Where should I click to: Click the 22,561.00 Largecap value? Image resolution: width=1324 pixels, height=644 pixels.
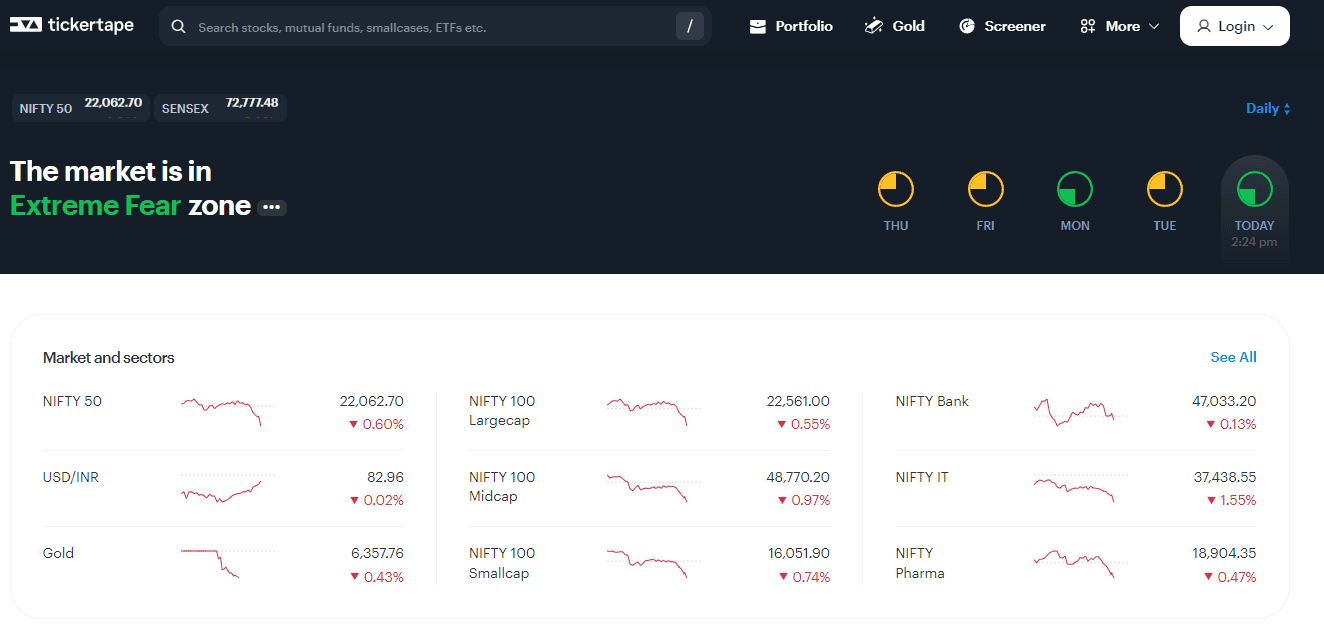point(798,401)
